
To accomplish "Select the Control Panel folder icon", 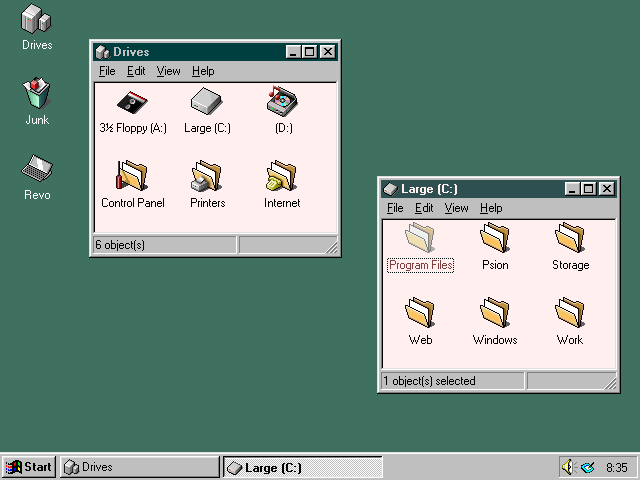I will [132, 177].
